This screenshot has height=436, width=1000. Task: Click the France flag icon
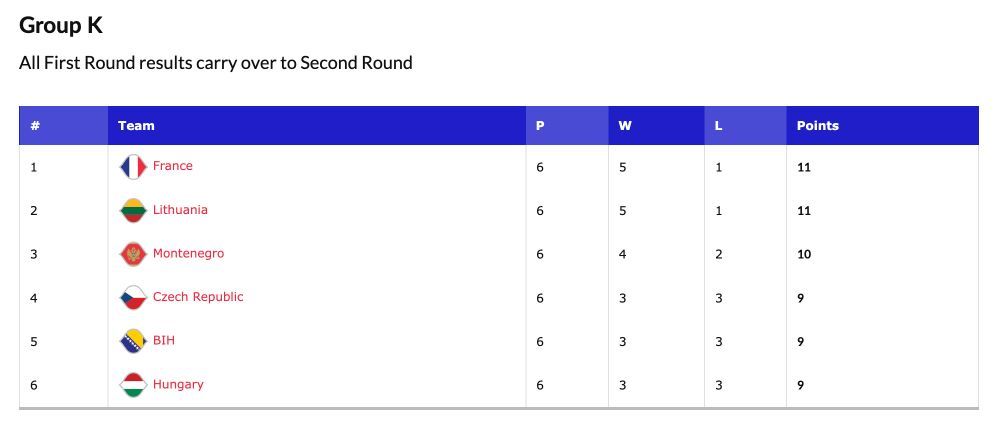(133, 167)
